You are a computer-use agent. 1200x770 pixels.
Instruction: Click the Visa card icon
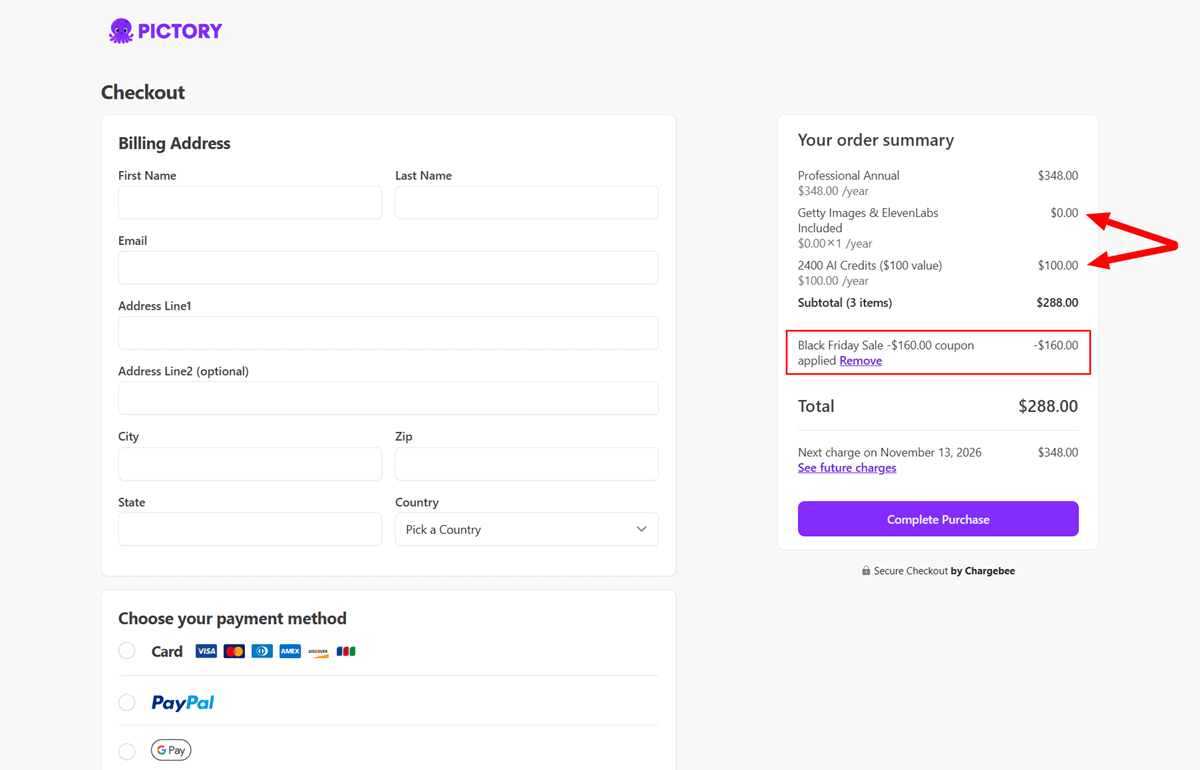click(x=206, y=651)
